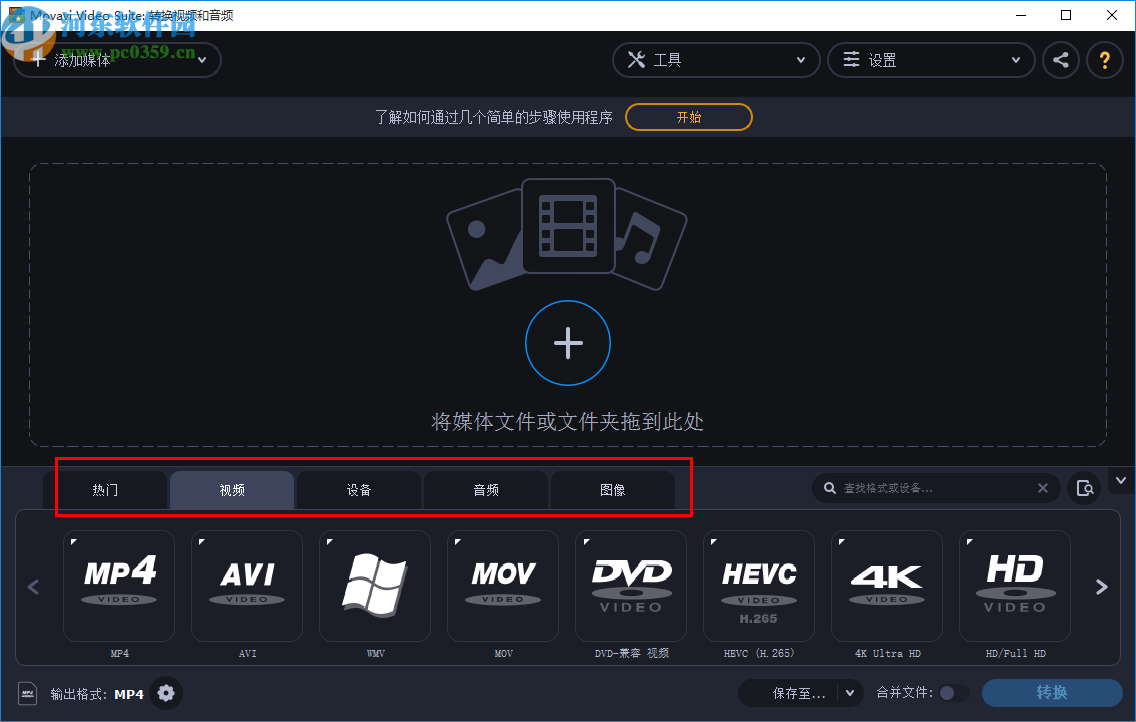Click the share icon in top bar
This screenshot has width=1136, height=722.
tap(1061, 60)
